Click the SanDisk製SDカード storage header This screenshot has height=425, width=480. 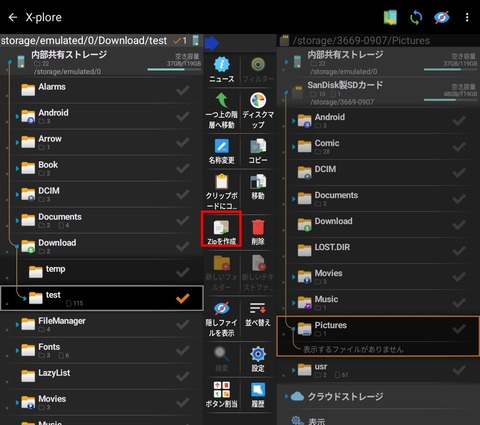[x=378, y=93]
